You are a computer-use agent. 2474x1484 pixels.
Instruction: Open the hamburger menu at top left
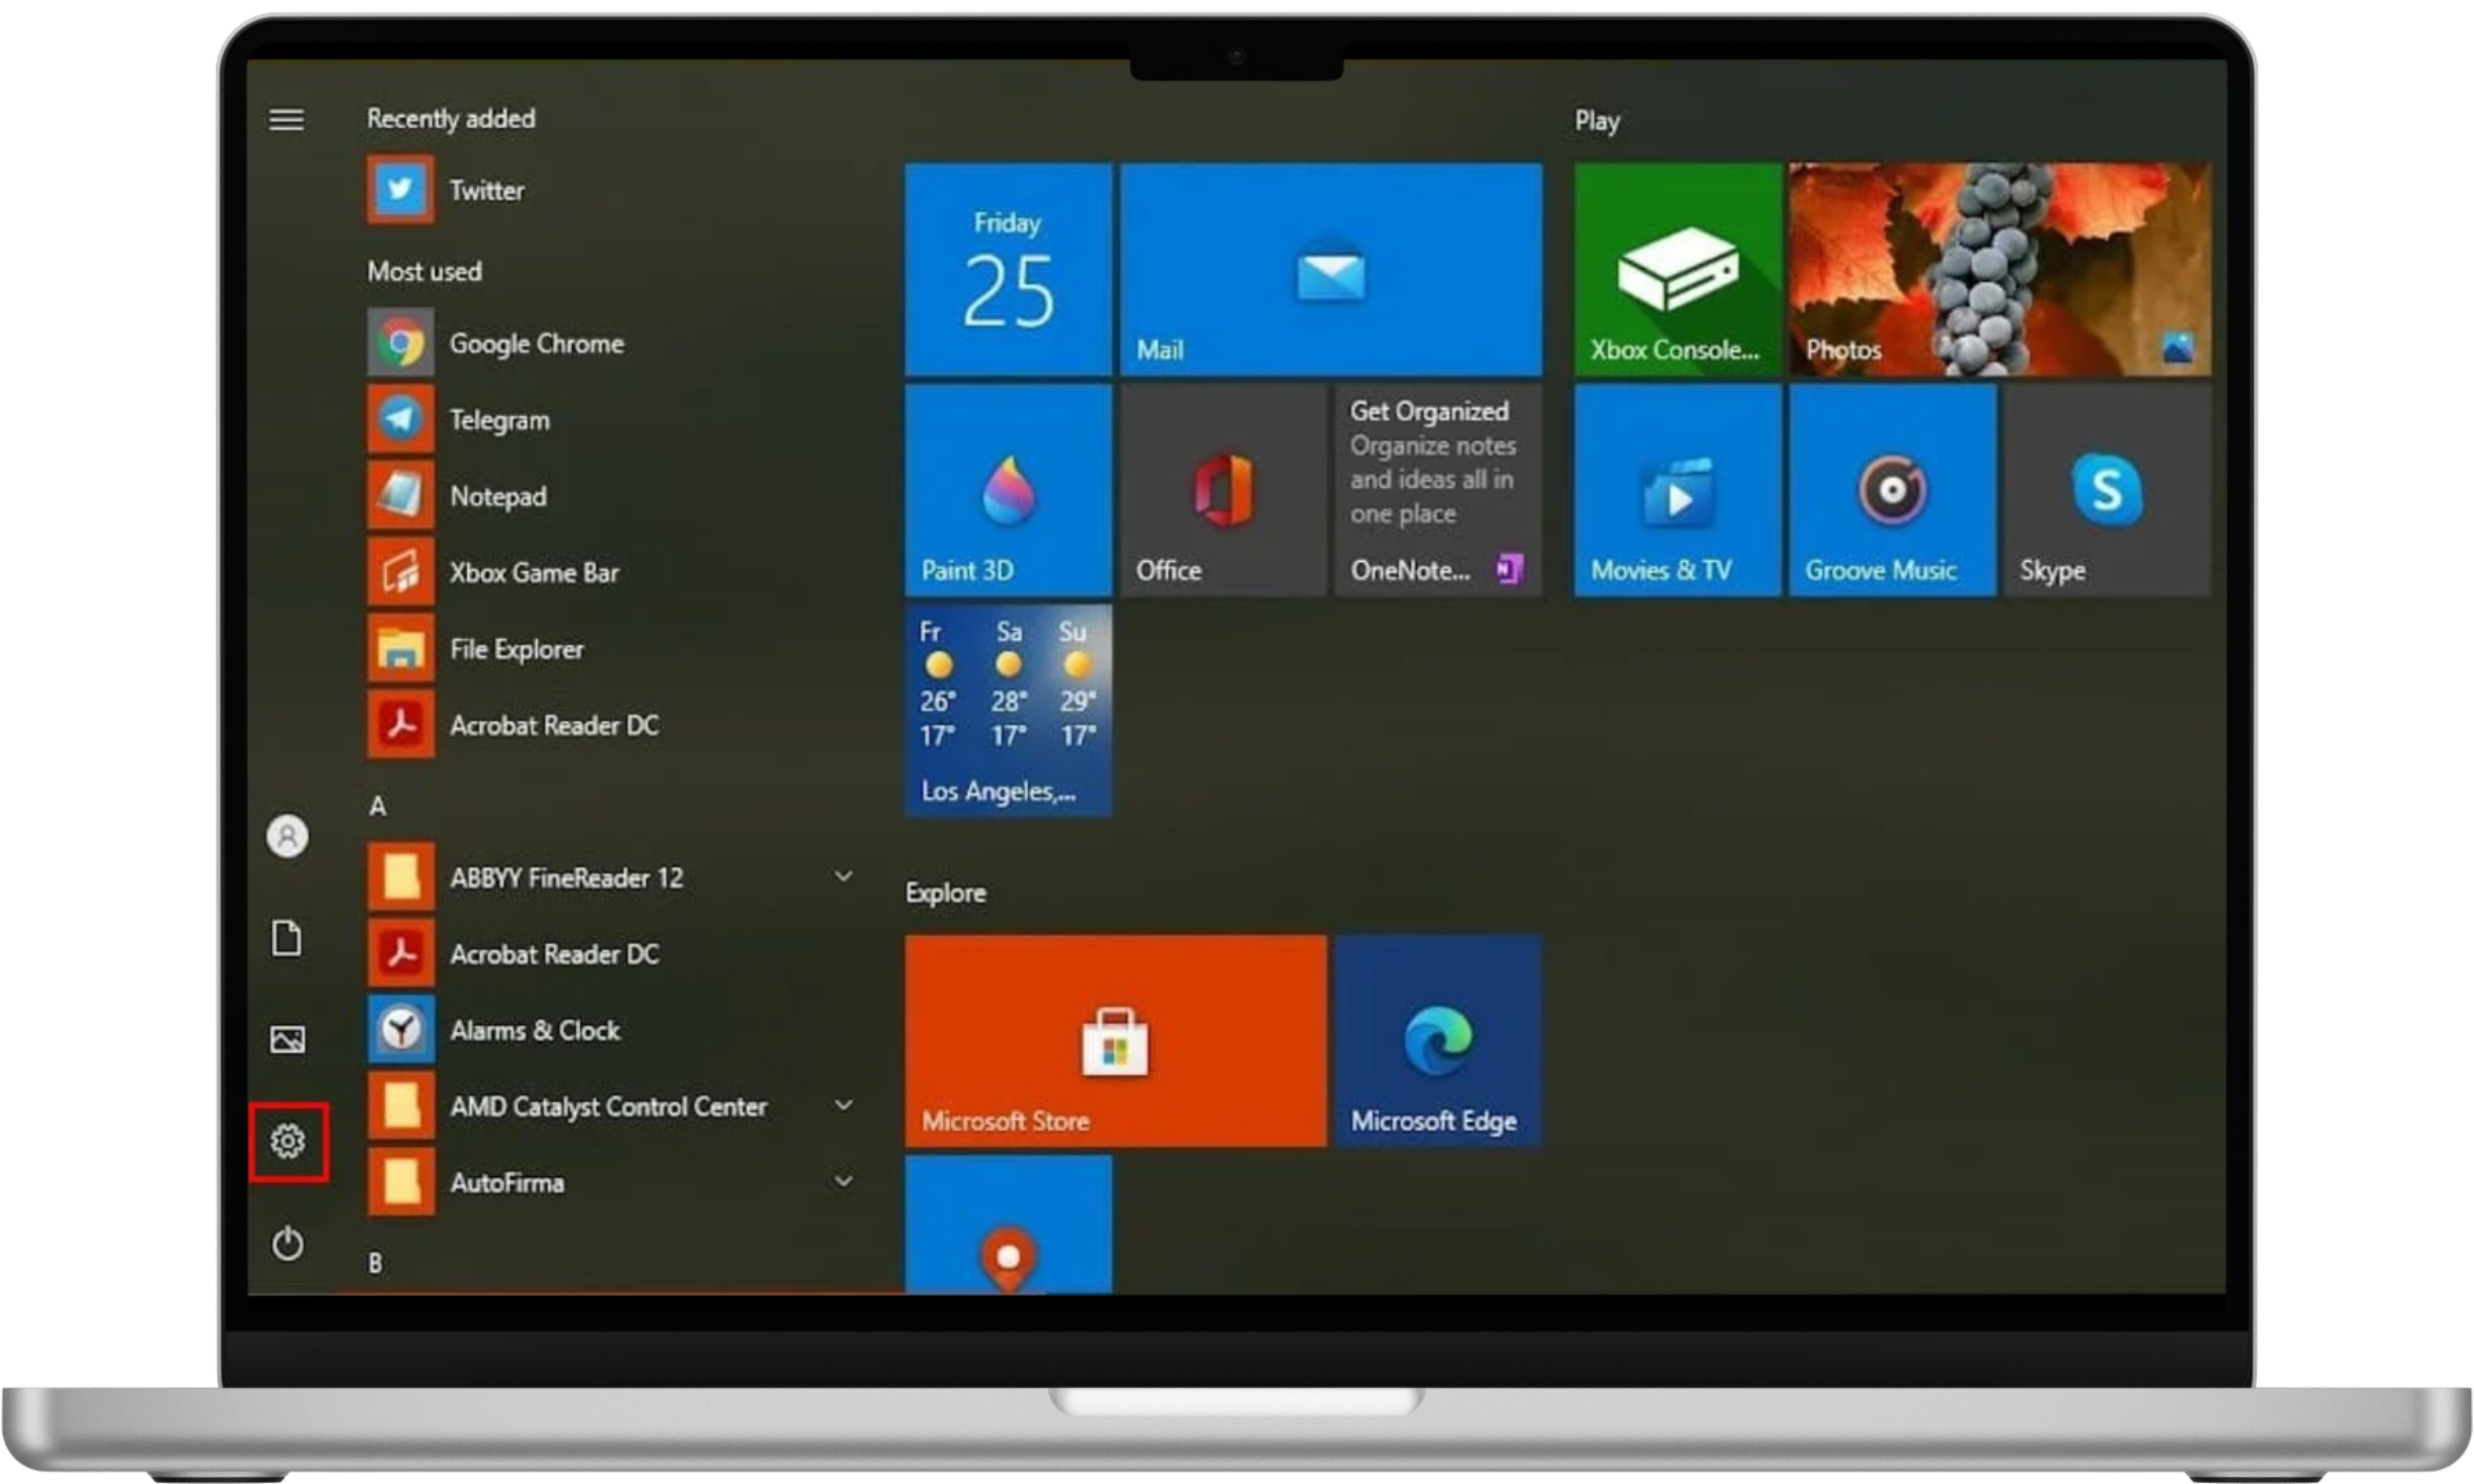click(x=286, y=119)
